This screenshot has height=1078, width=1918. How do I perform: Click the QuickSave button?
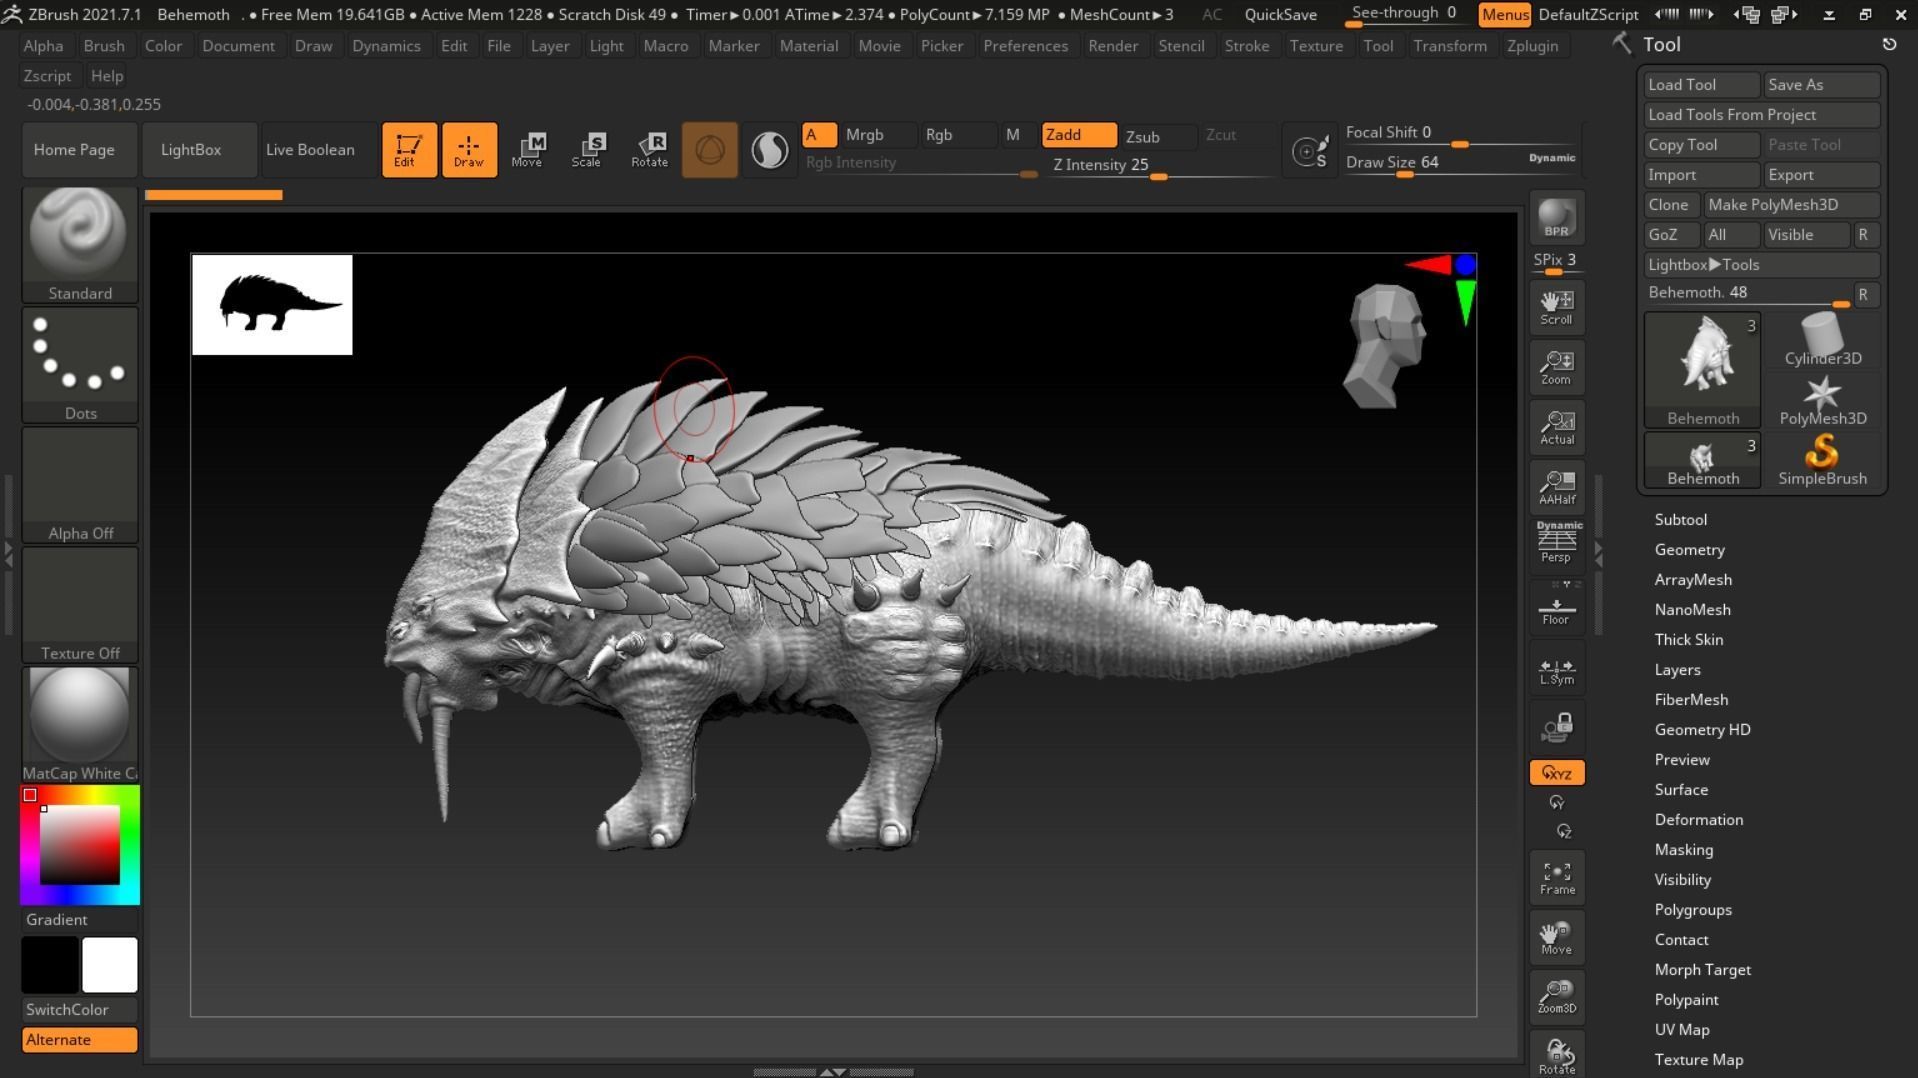(x=1280, y=15)
